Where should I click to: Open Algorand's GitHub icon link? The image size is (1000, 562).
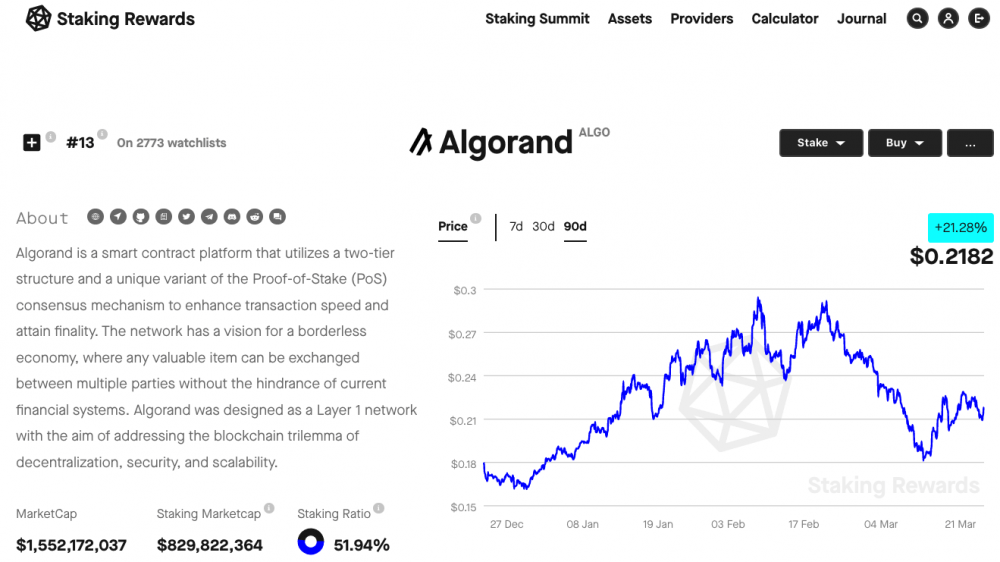coord(141,217)
